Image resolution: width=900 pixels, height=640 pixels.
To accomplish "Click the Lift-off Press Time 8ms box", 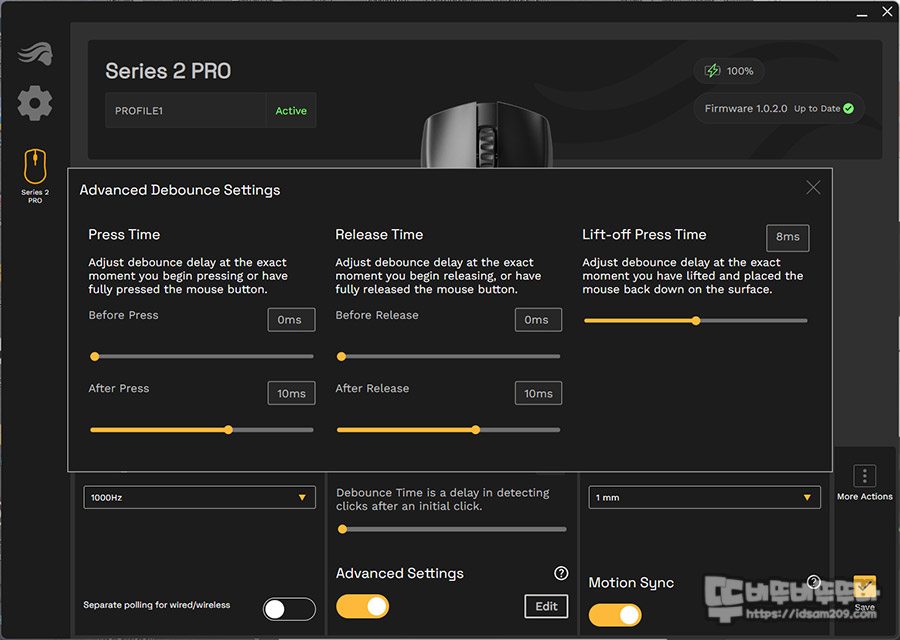I will click(788, 238).
